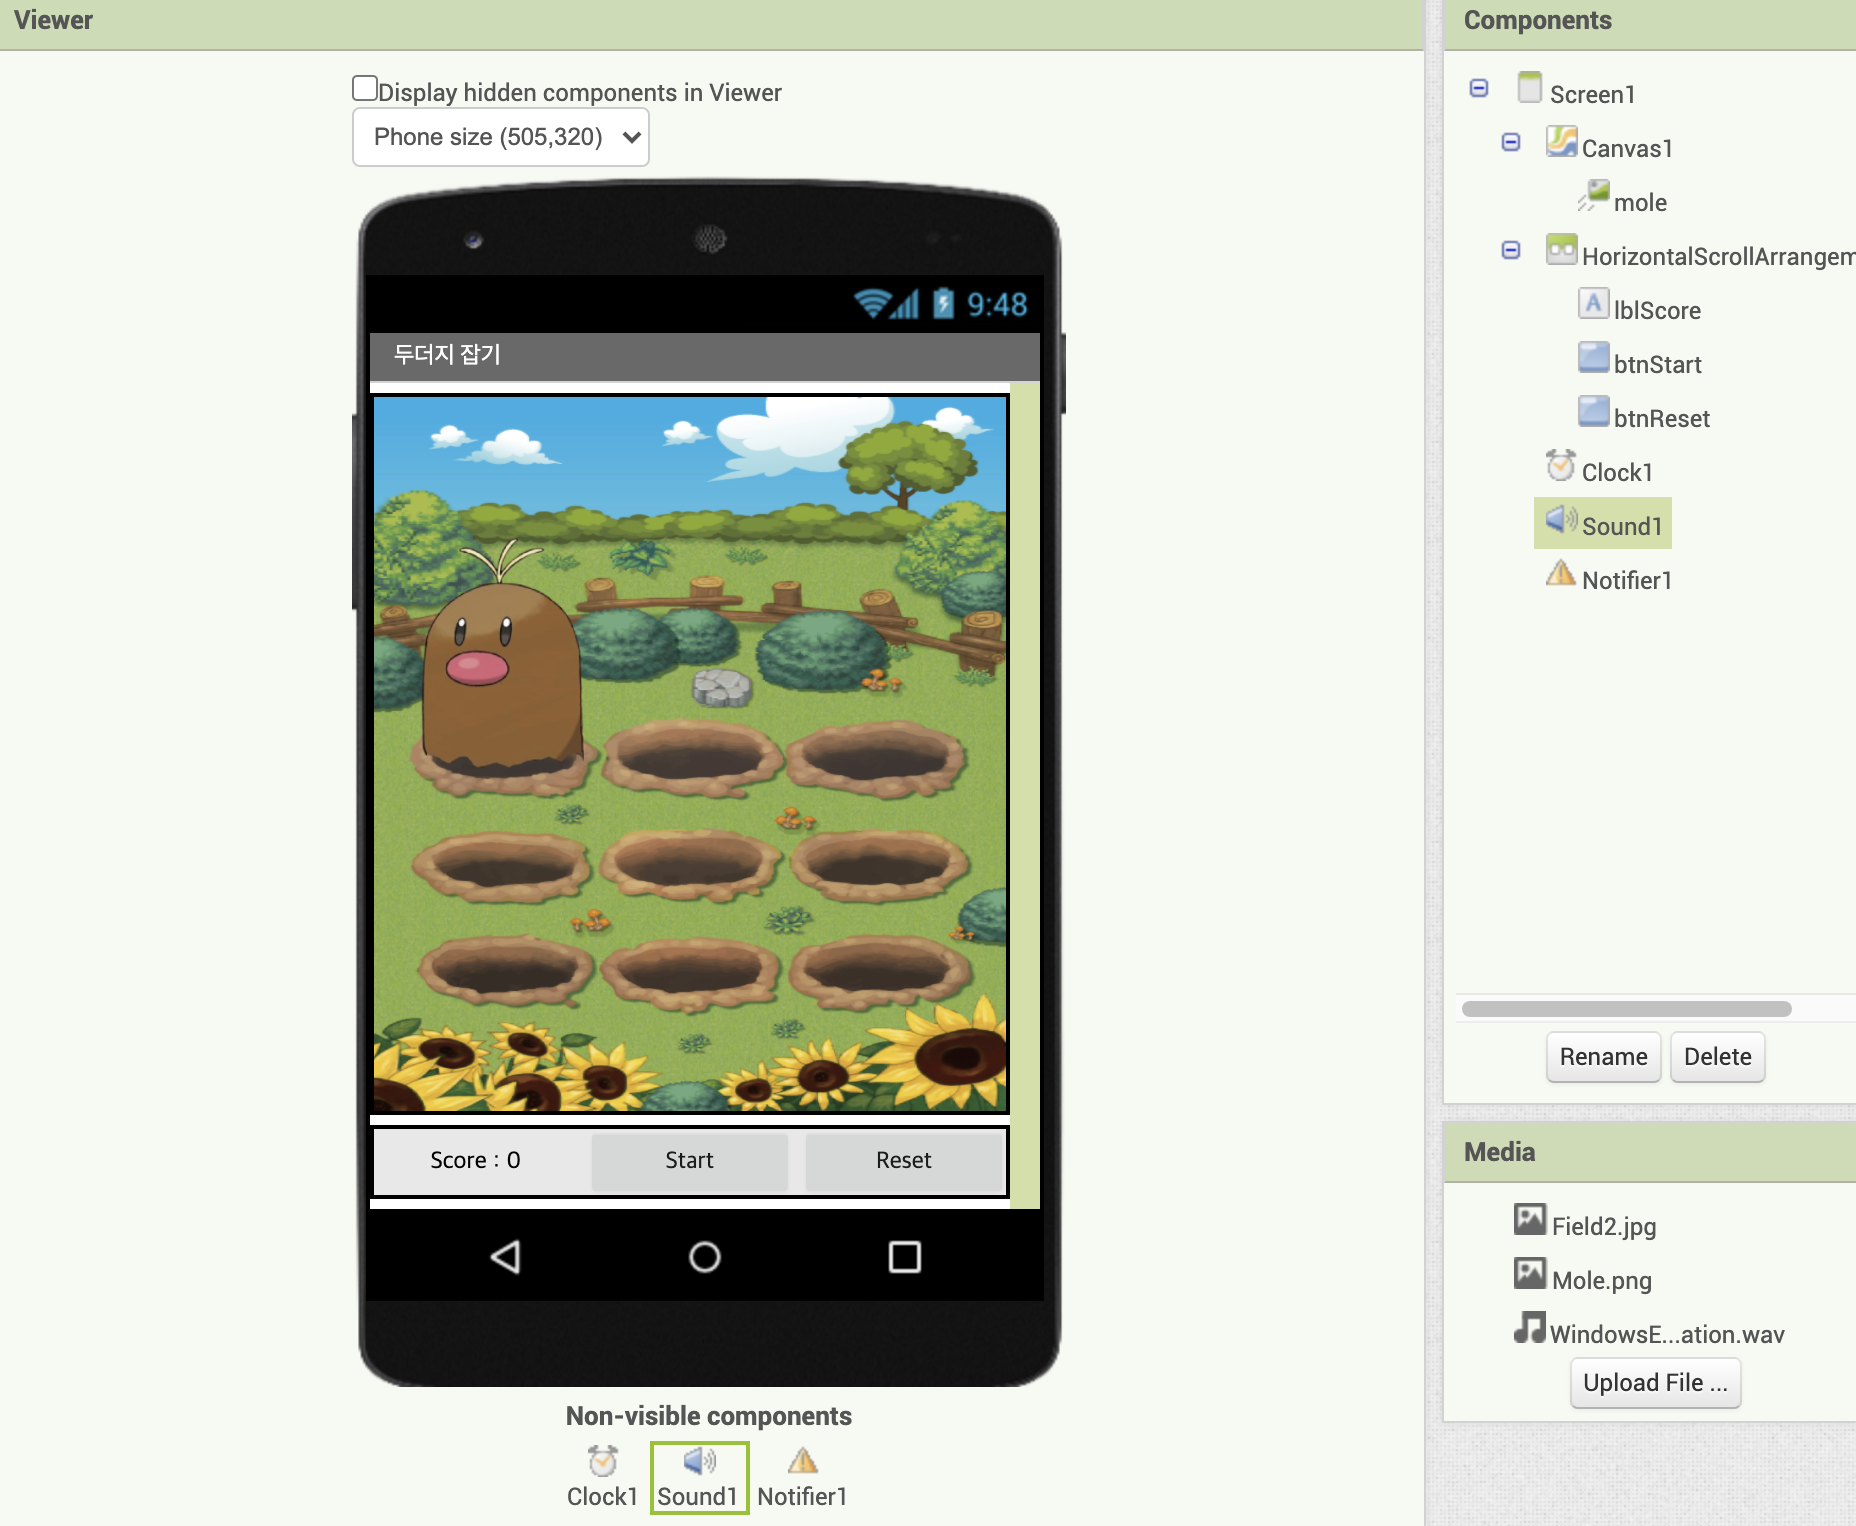Screen dimensions: 1856x1526
Task: Select Notifier1 icon under Non-visible components
Action: 802,1462
